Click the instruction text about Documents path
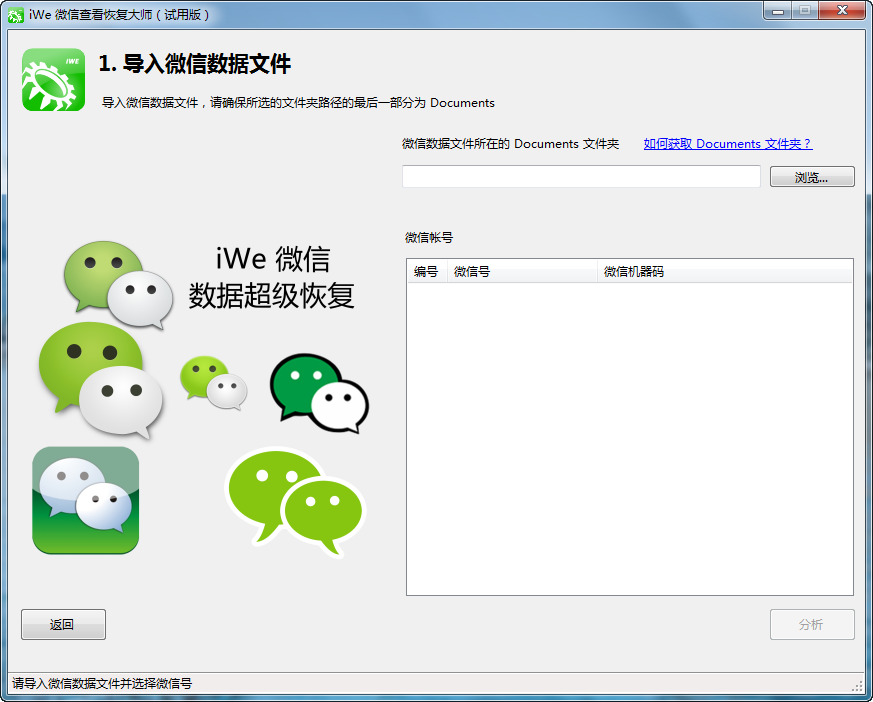873x702 pixels. [298, 102]
